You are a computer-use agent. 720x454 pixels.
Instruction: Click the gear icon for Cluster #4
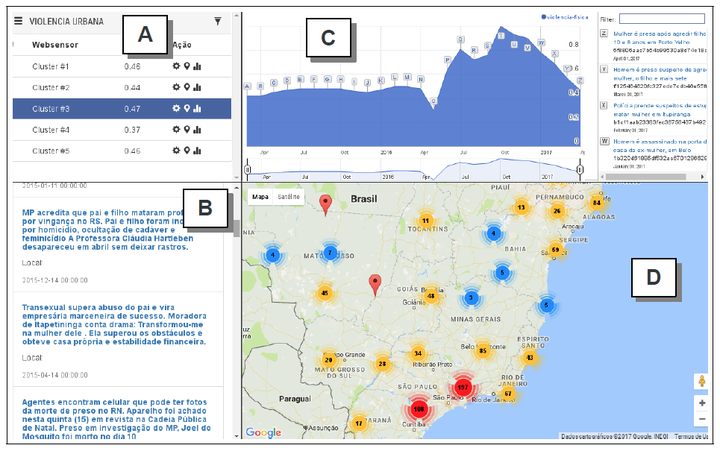pyautogui.click(x=176, y=130)
